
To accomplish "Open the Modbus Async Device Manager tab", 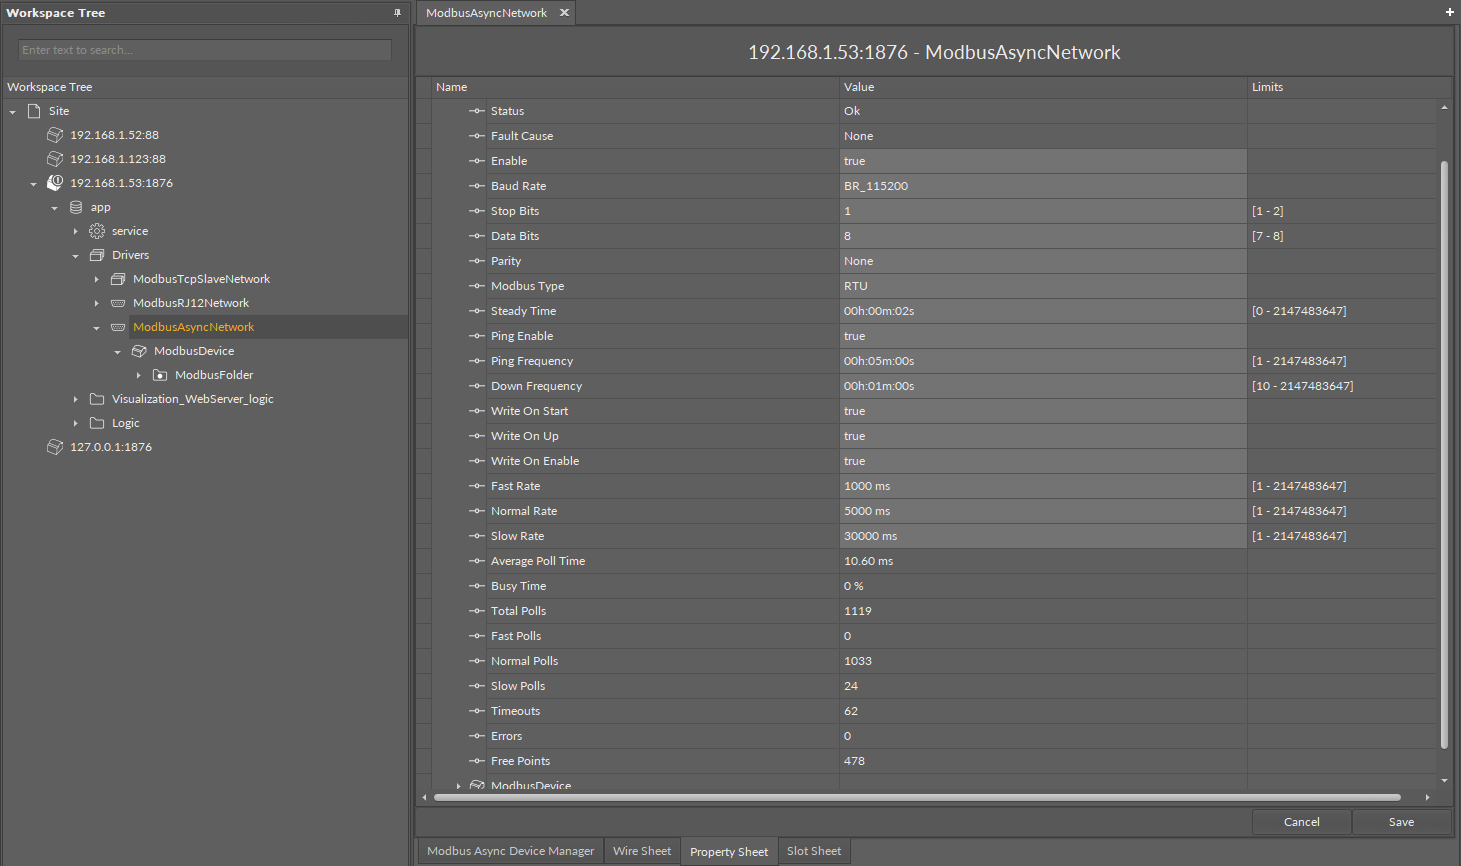I will (x=510, y=851).
